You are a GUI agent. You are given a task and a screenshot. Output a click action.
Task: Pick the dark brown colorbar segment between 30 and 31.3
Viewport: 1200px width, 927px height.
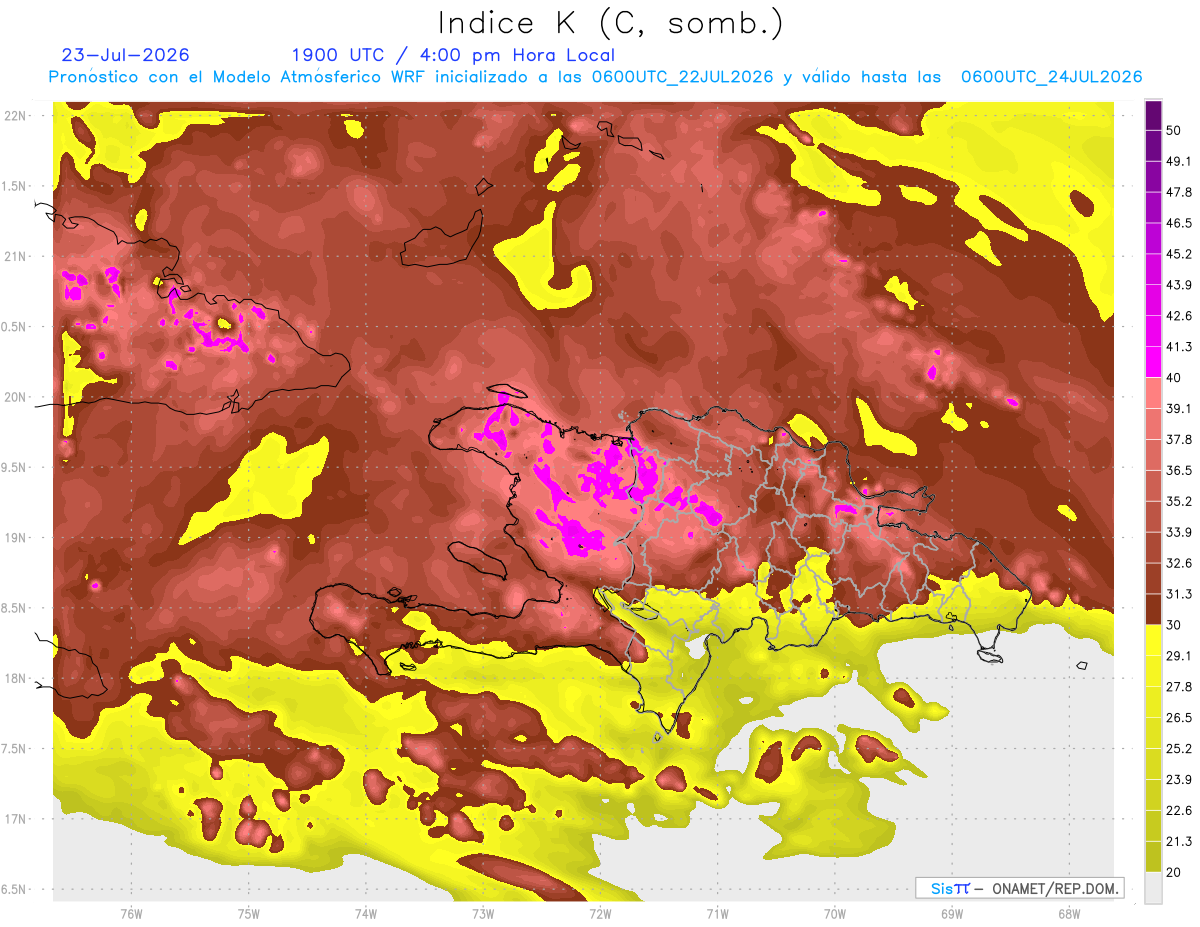(x=1153, y=609)
